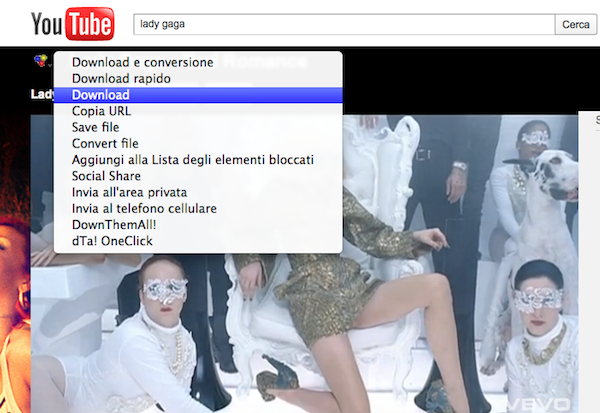Select Aggiungi alla Lista degli elementi bloccati
The image size is (600, 413).
198,160
